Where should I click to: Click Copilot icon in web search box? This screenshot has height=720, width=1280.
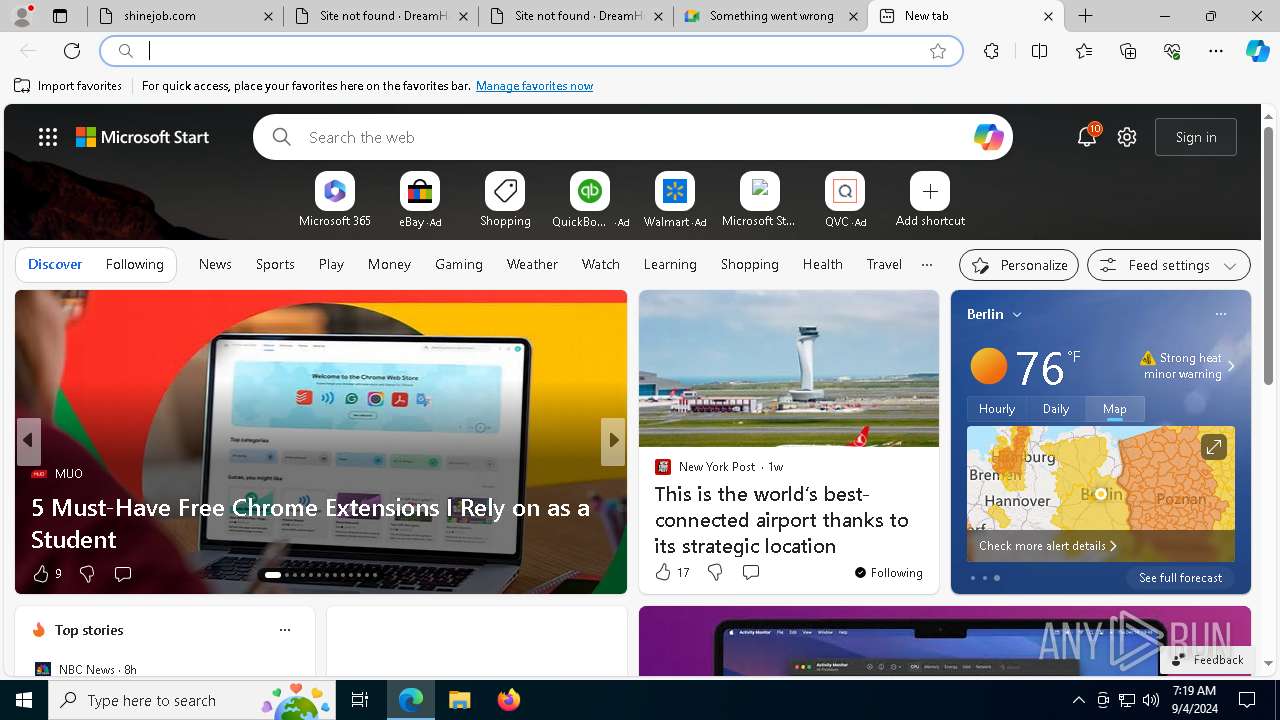click(988, 137)
